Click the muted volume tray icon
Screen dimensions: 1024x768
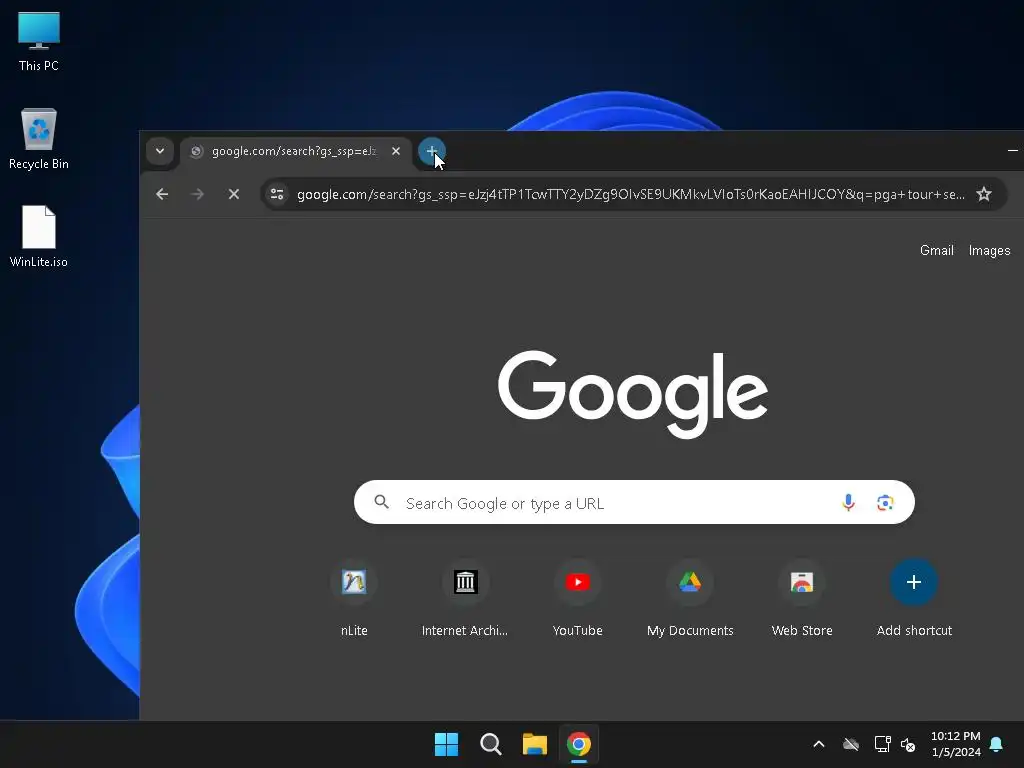(908, 744)
